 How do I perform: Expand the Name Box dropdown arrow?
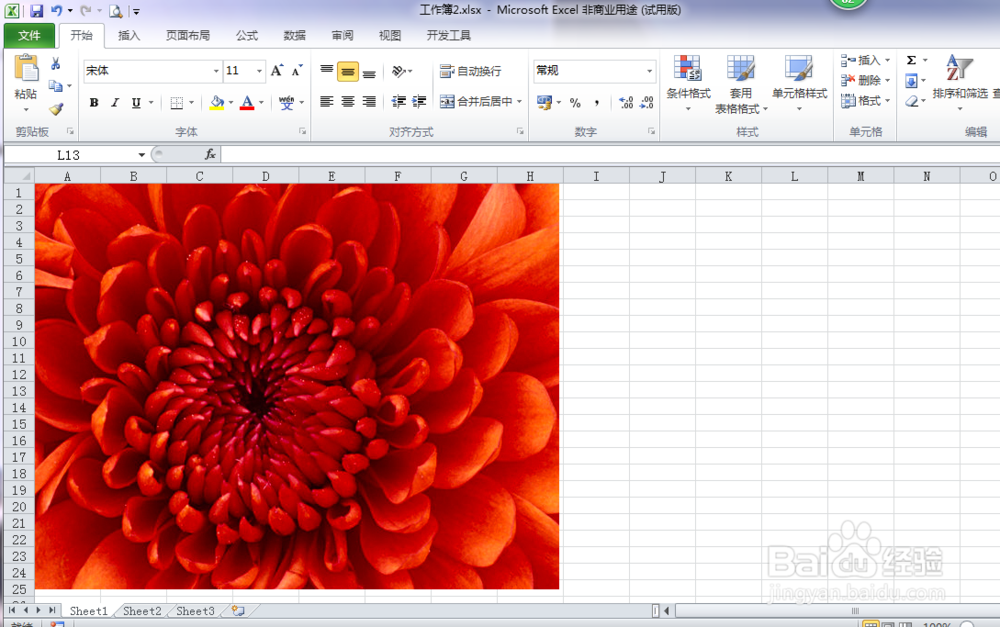pyautogui.click(x=142, y=155)
